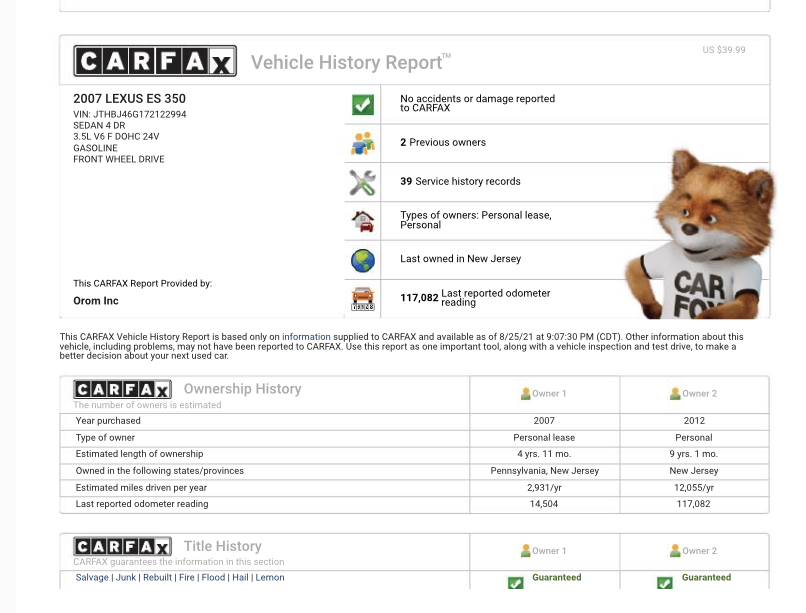
Task: Open the Rebuilt title link
Action: click(x=157, y=578)
